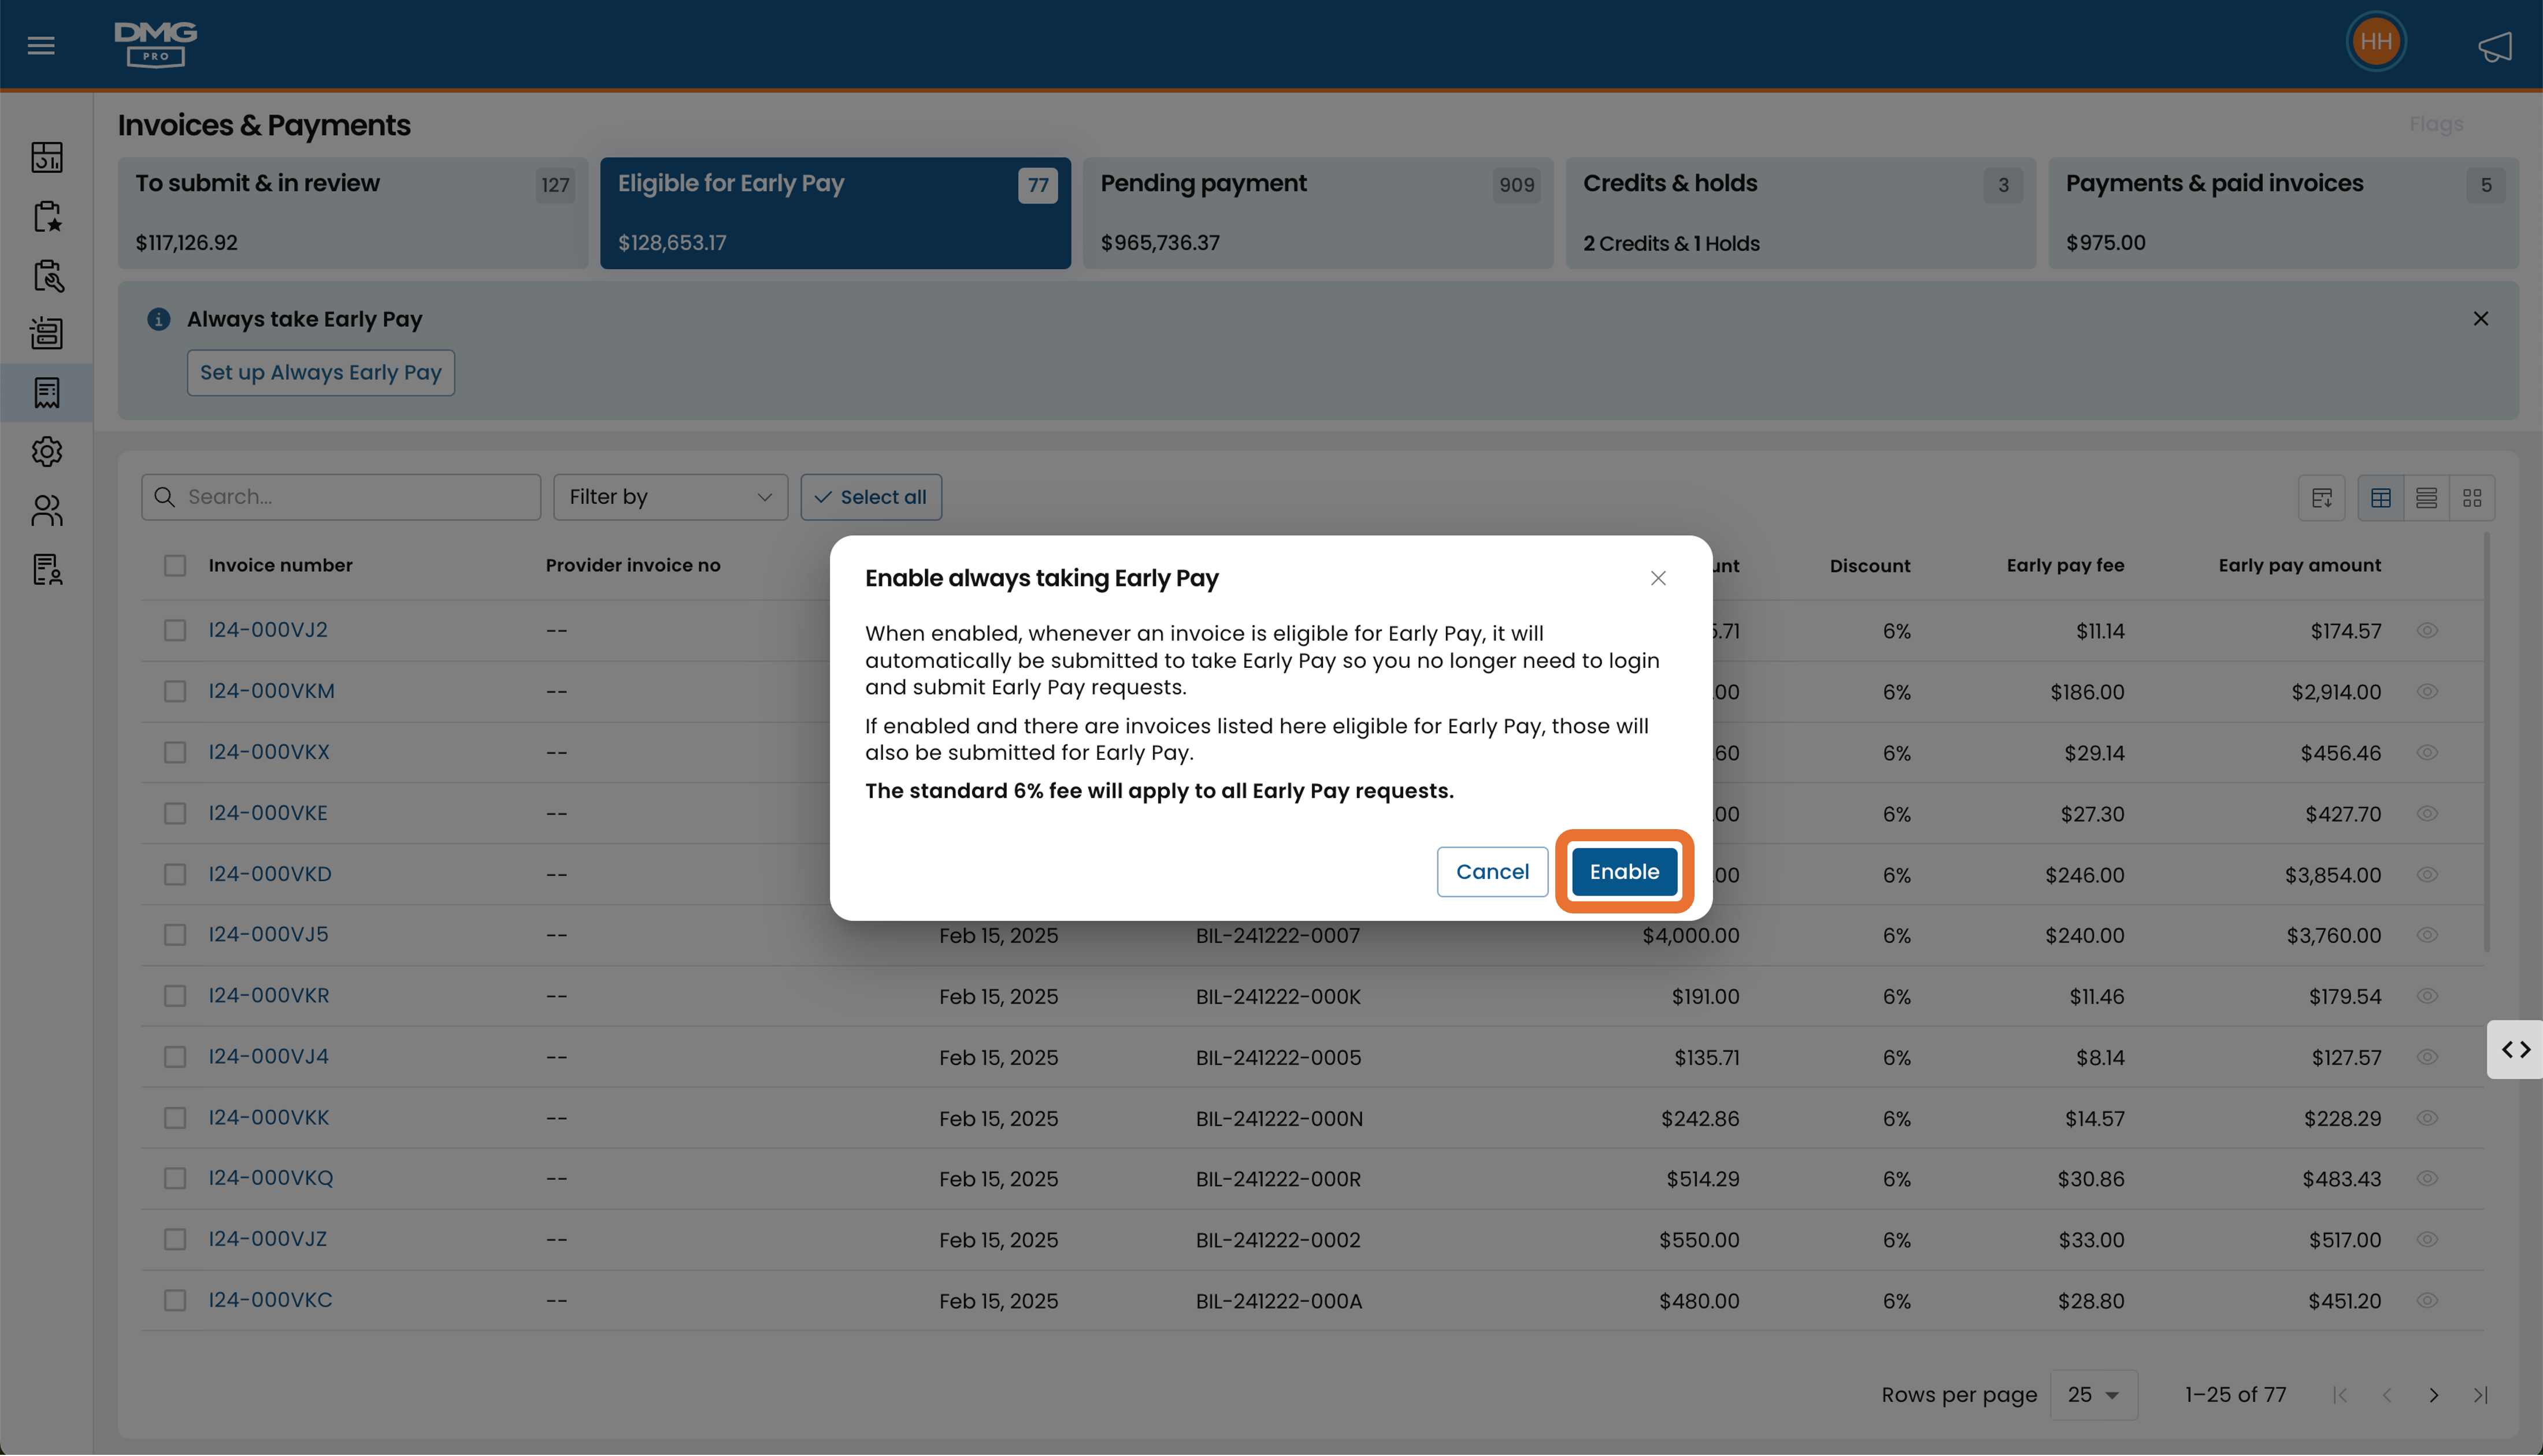This screenshot has width=2543, height=1456.
Task: Open the Rows per page dropdown
Action: 2094,1394
